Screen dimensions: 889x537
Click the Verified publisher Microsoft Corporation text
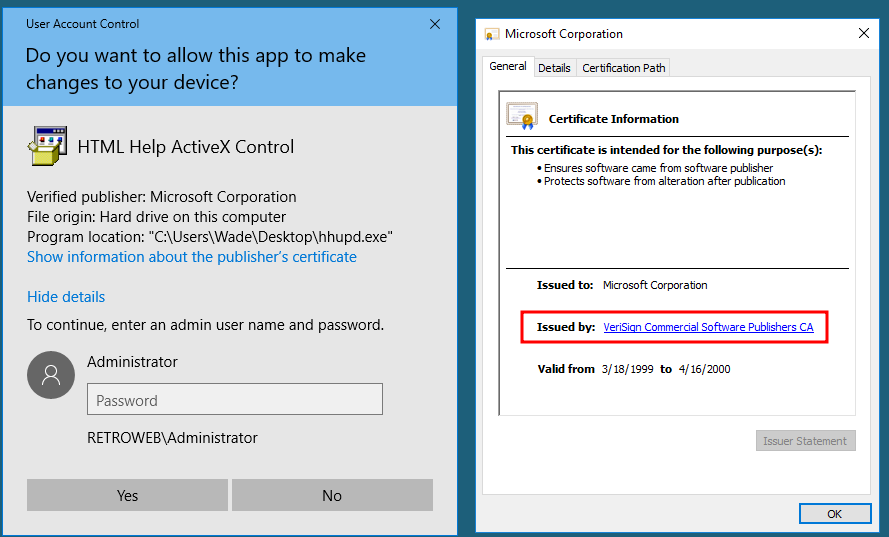pyautogui.click(x=162, y=197)
